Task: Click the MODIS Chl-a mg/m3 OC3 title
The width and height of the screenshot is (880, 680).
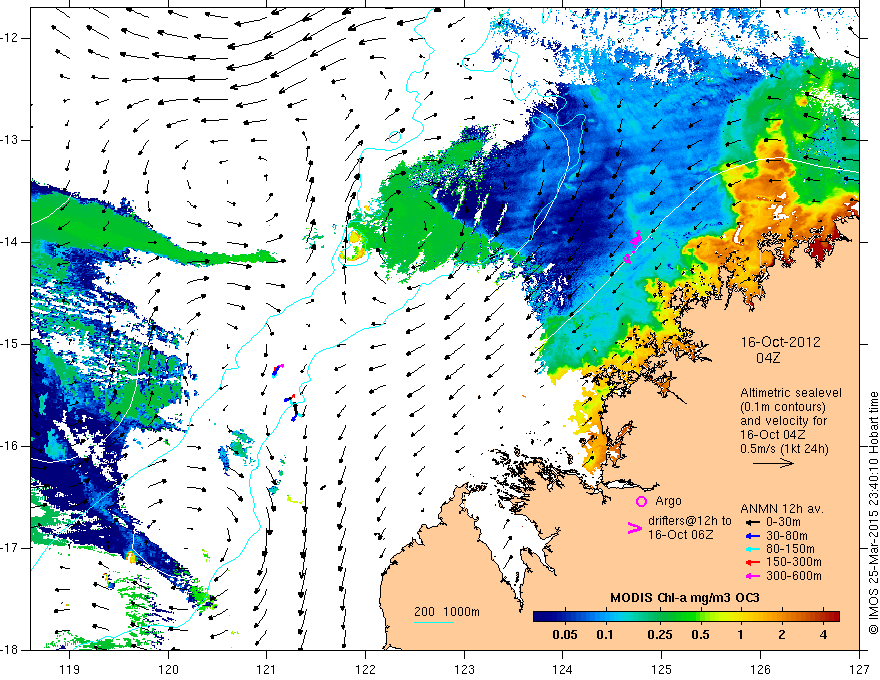Action: [685, 598]
